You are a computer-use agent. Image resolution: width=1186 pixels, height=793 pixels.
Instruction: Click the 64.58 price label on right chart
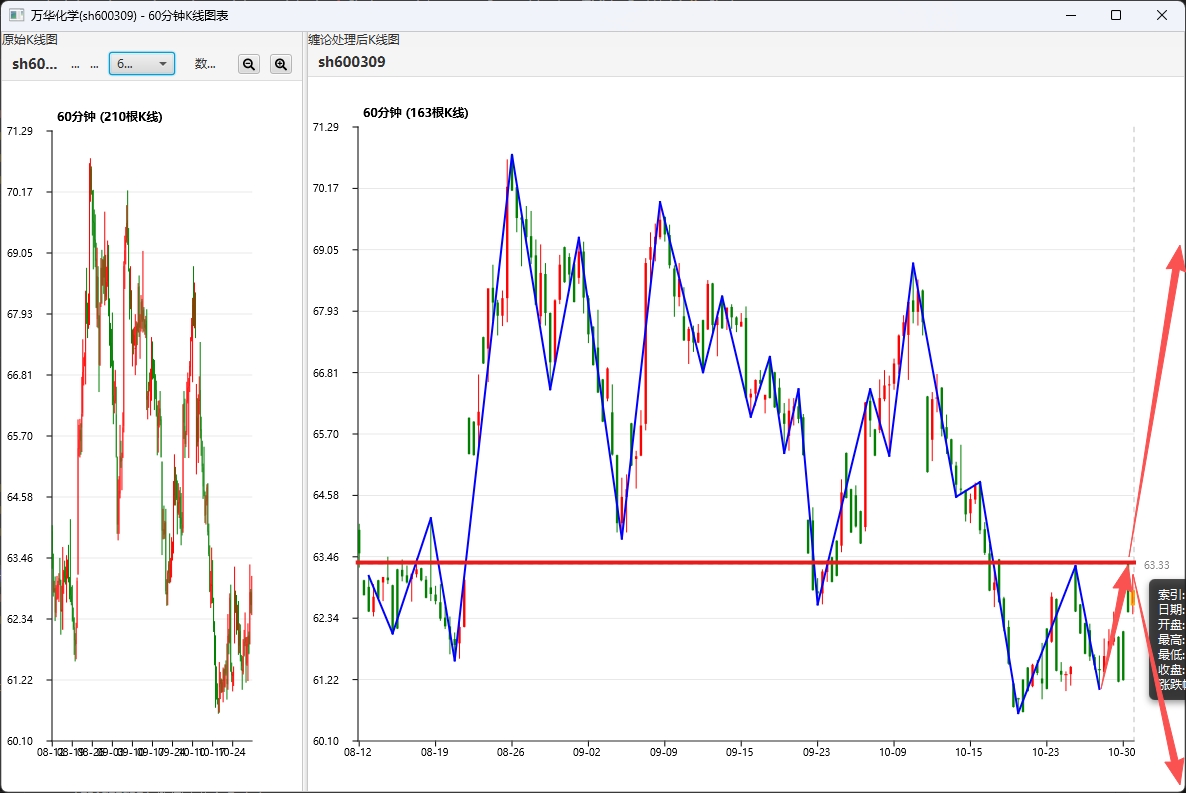(x=326, y=496)
